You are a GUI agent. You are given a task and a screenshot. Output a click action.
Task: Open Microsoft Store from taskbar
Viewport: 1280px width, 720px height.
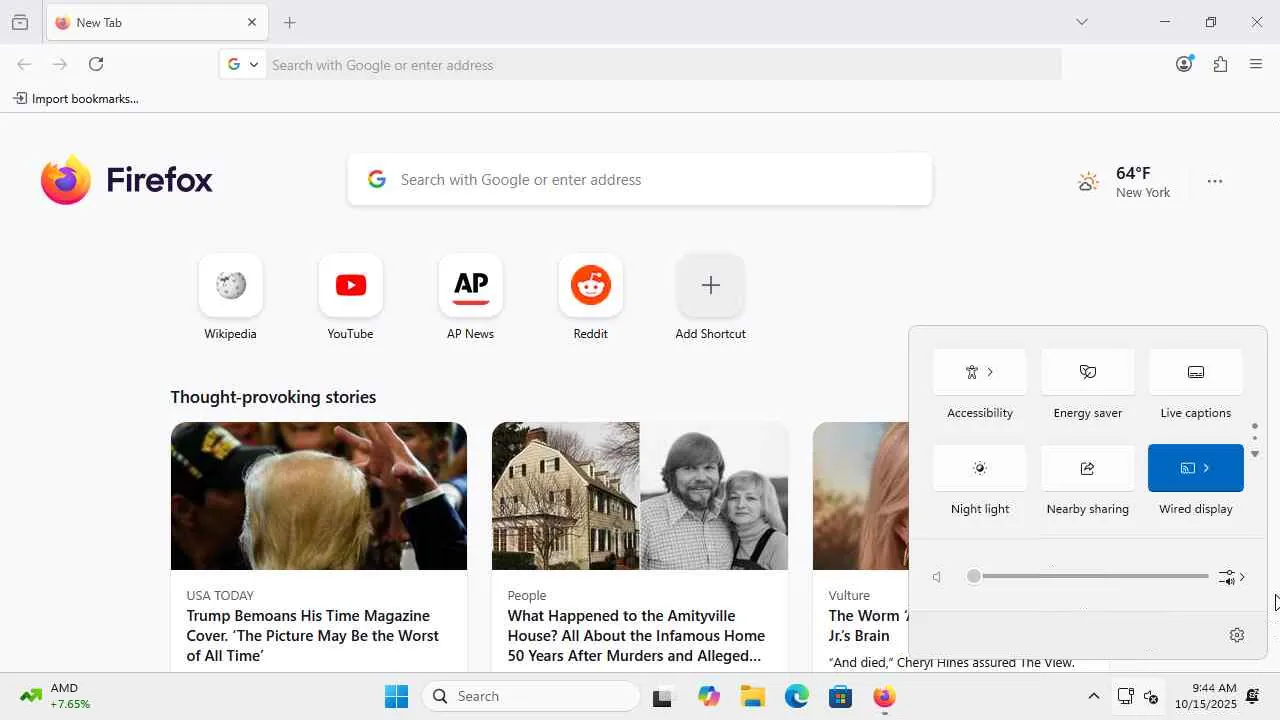click(x=841, y=696)
